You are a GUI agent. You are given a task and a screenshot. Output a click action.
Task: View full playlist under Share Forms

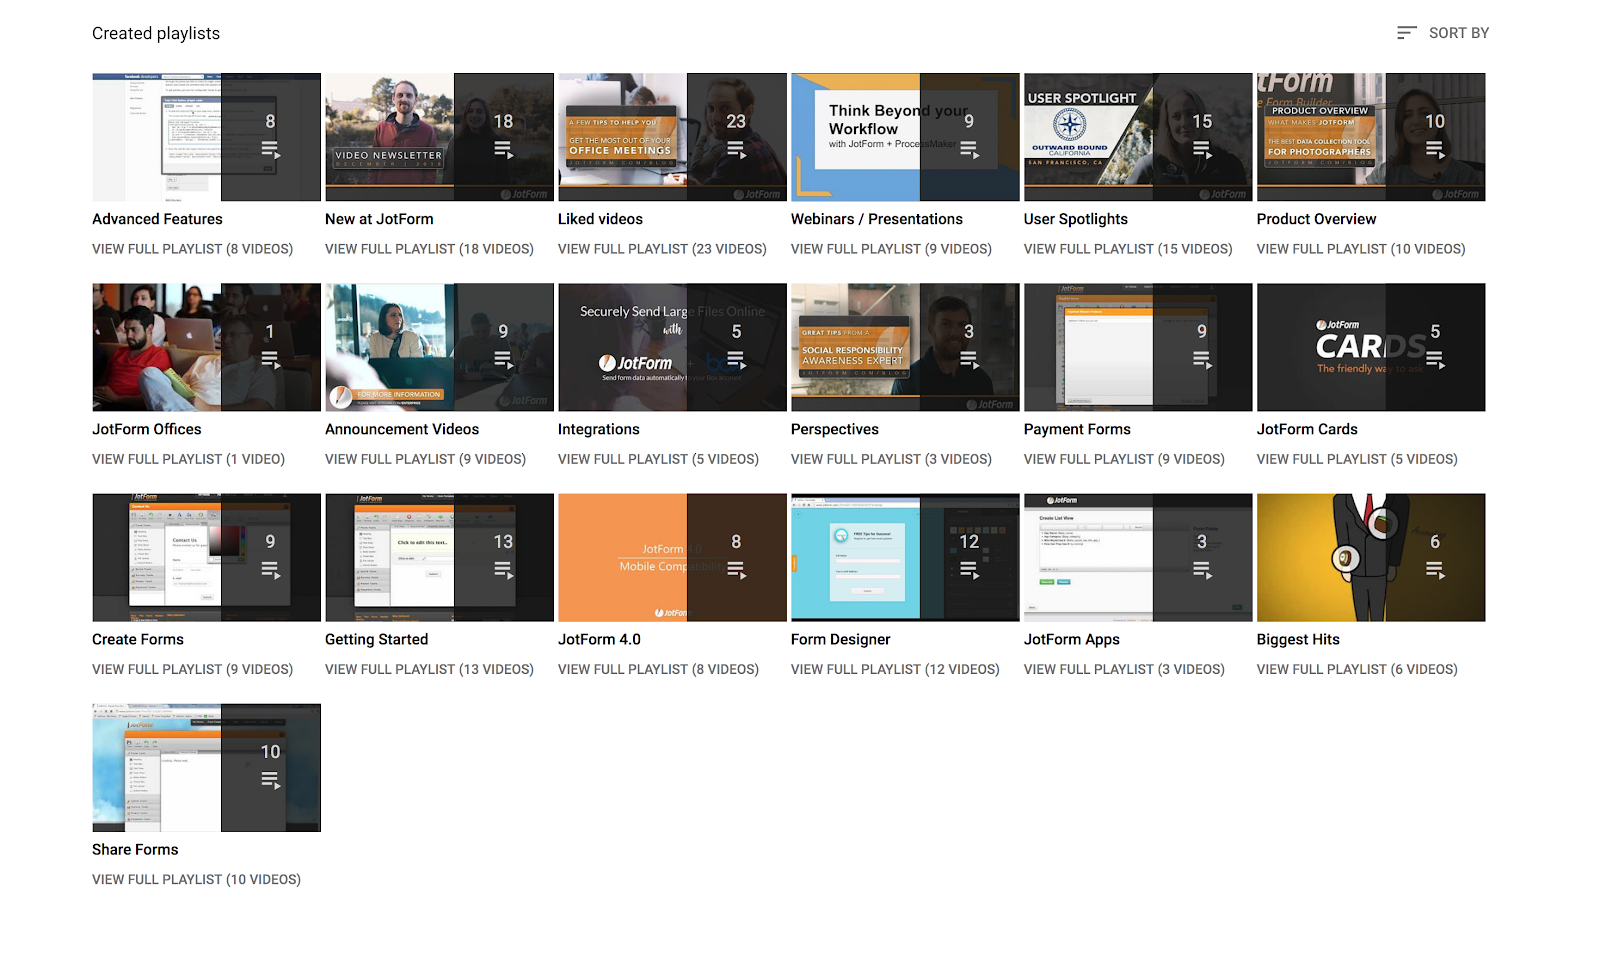pyautogui.click(x=196, y=879)
